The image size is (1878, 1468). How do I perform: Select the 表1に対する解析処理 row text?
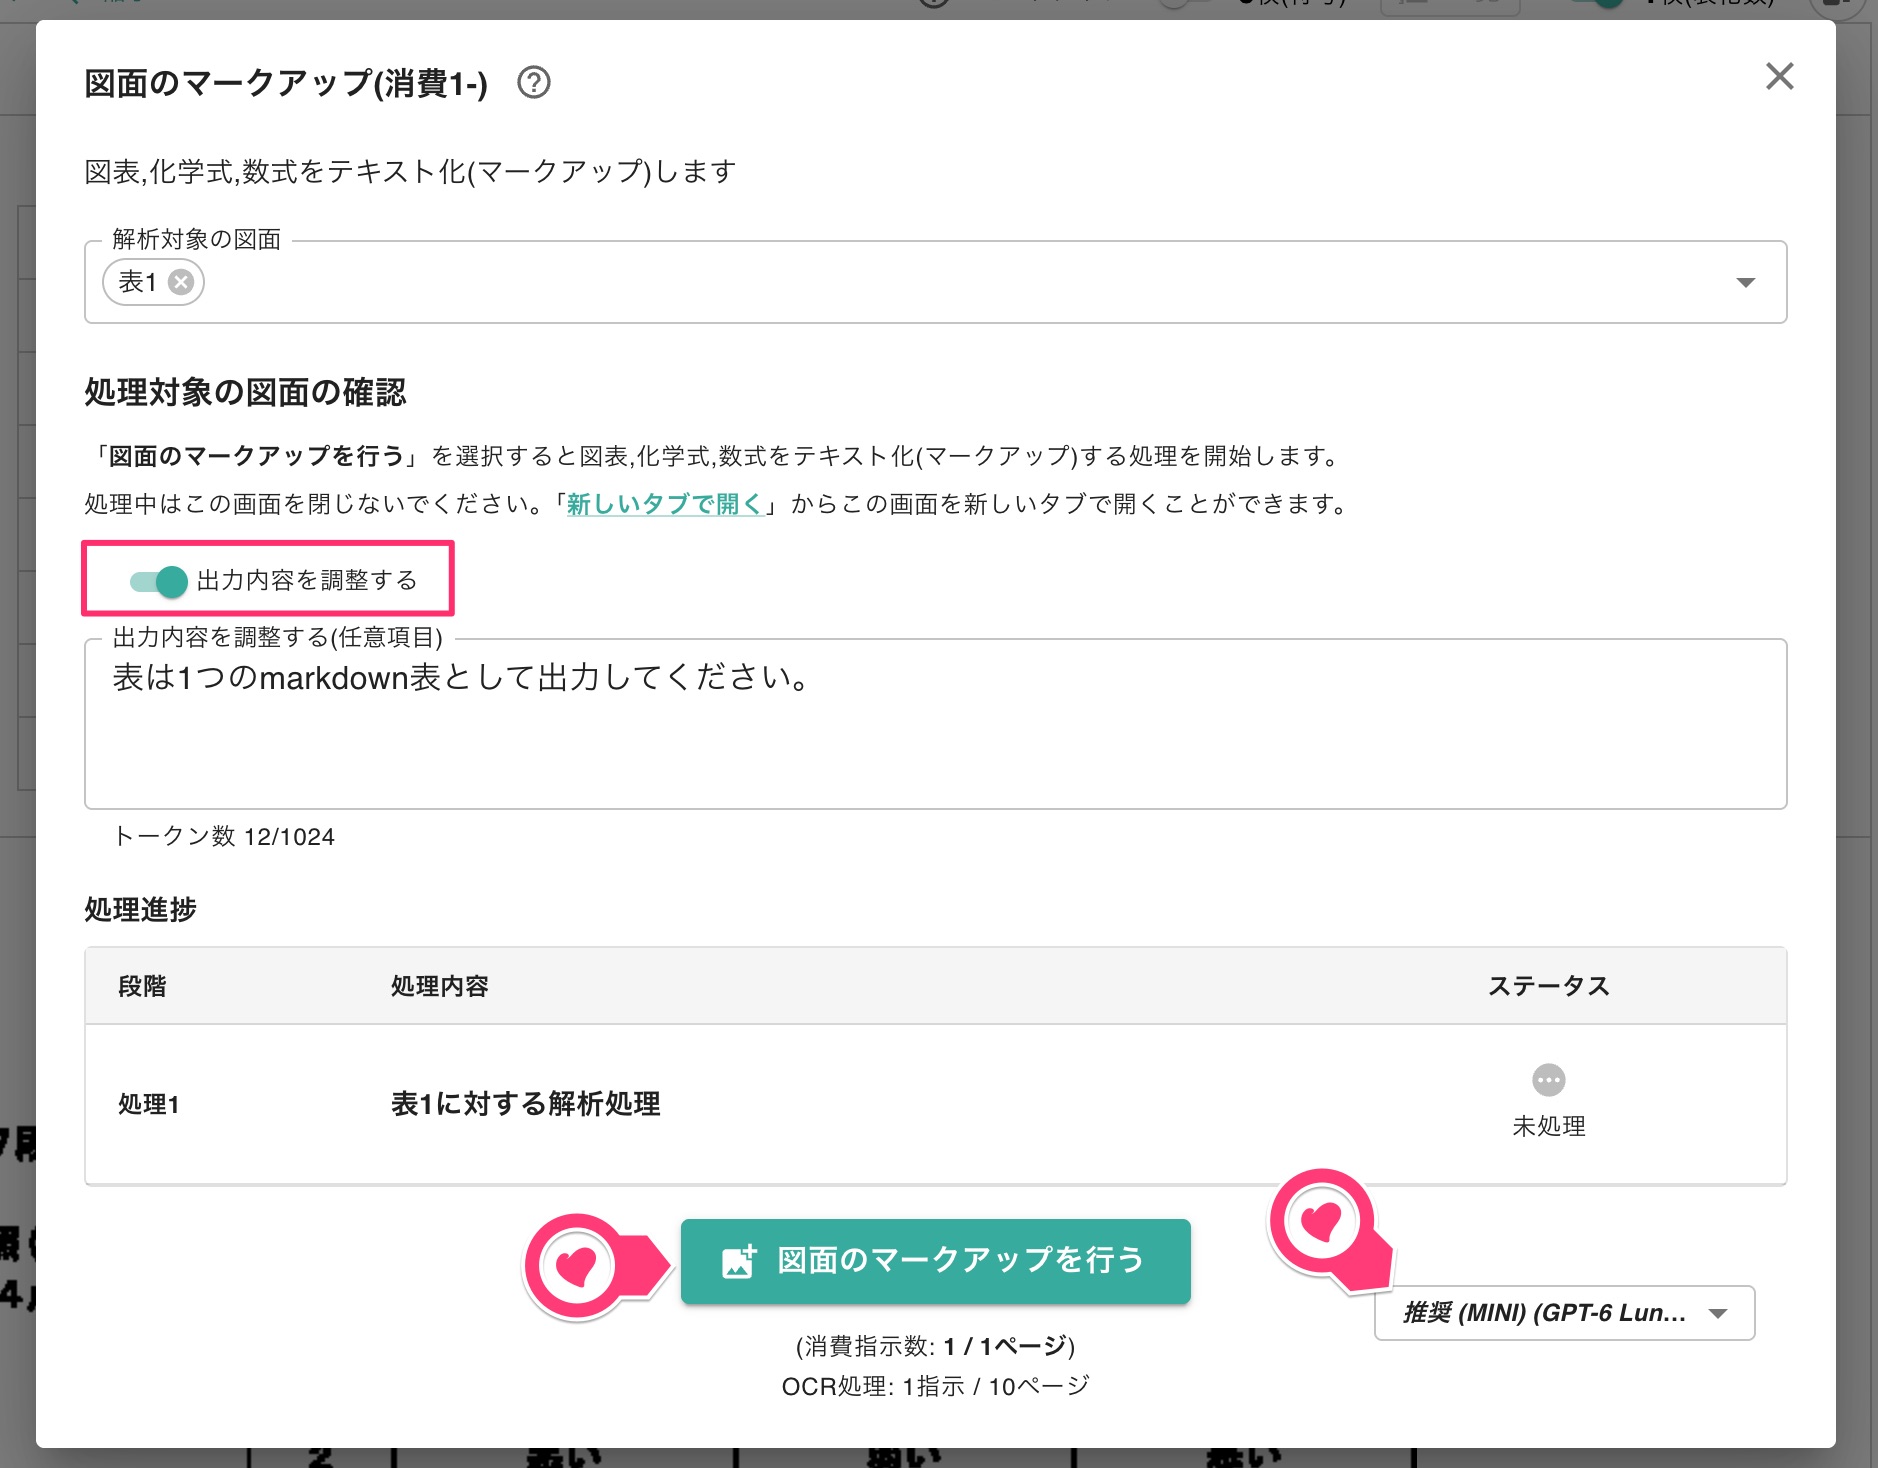click(x=526, y=1104)
